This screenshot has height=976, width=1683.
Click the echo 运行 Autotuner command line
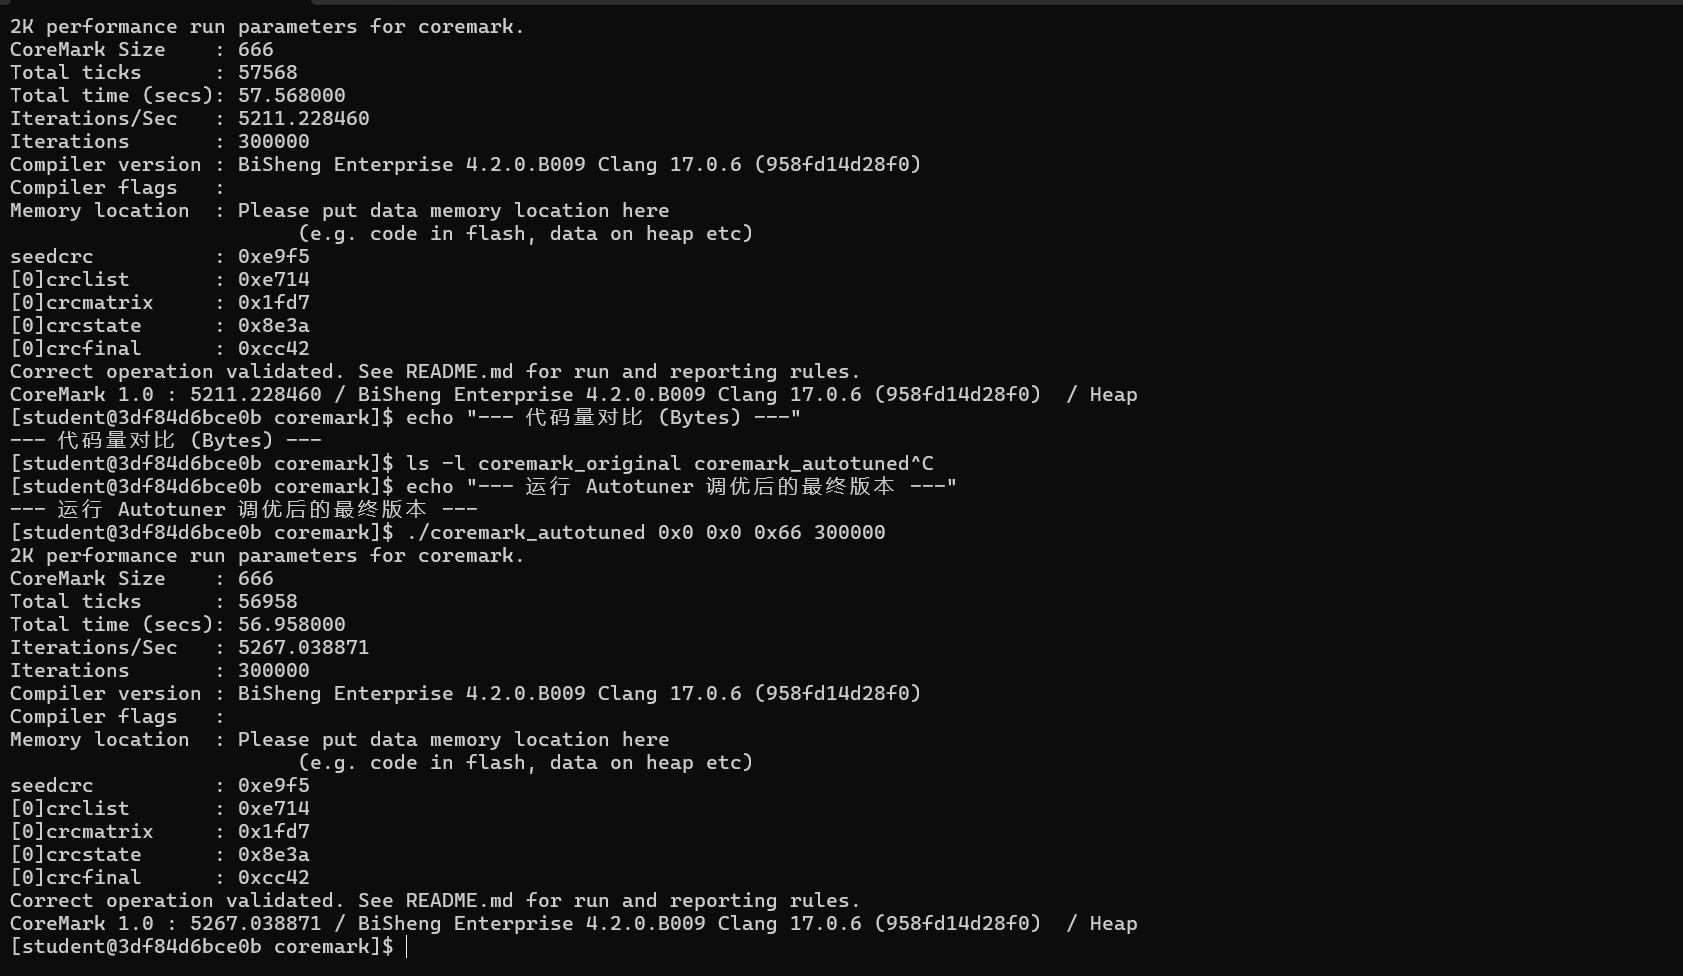coord(681,487)
